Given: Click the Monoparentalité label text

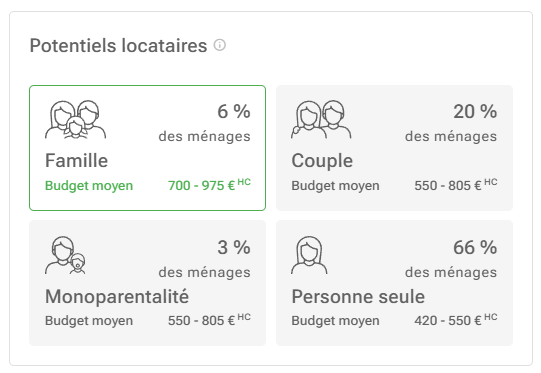Looking at the screenshot, I should pos(117,297).
